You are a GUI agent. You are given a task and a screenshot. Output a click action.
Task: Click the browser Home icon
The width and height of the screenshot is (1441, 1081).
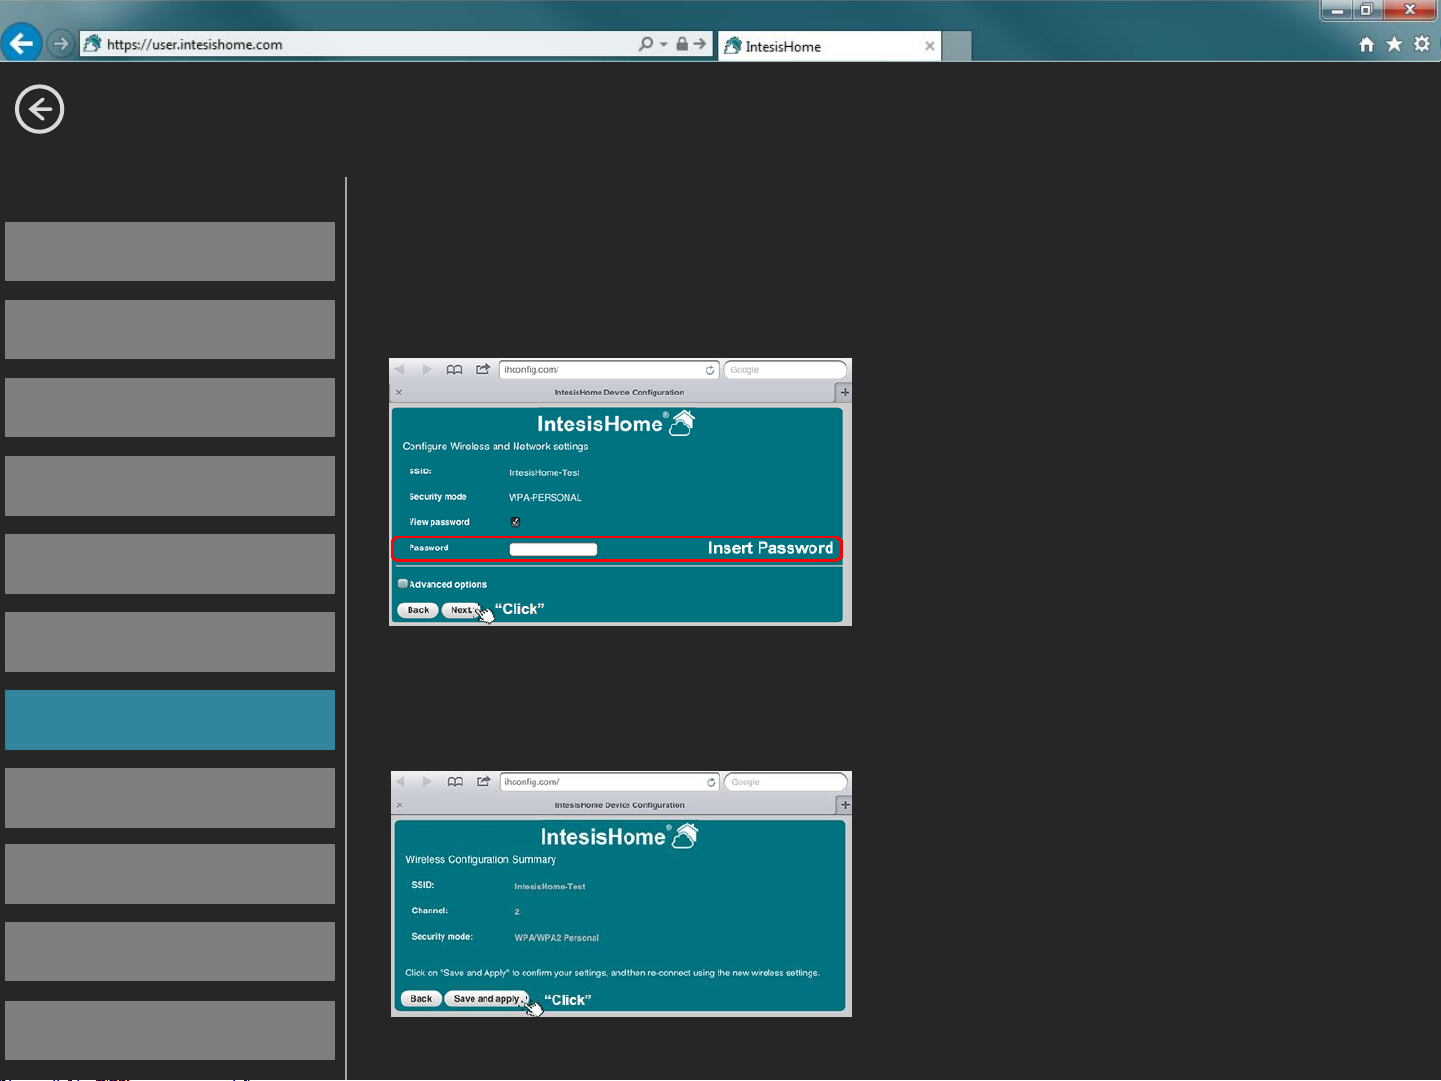(1367, 45)
